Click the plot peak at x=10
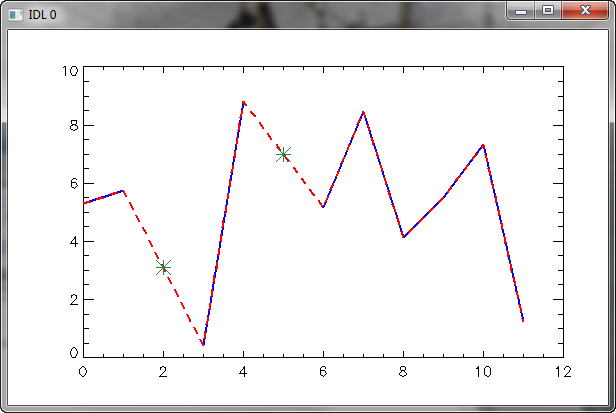This screenshot has width=616, height=413. [x=483, y=146]
